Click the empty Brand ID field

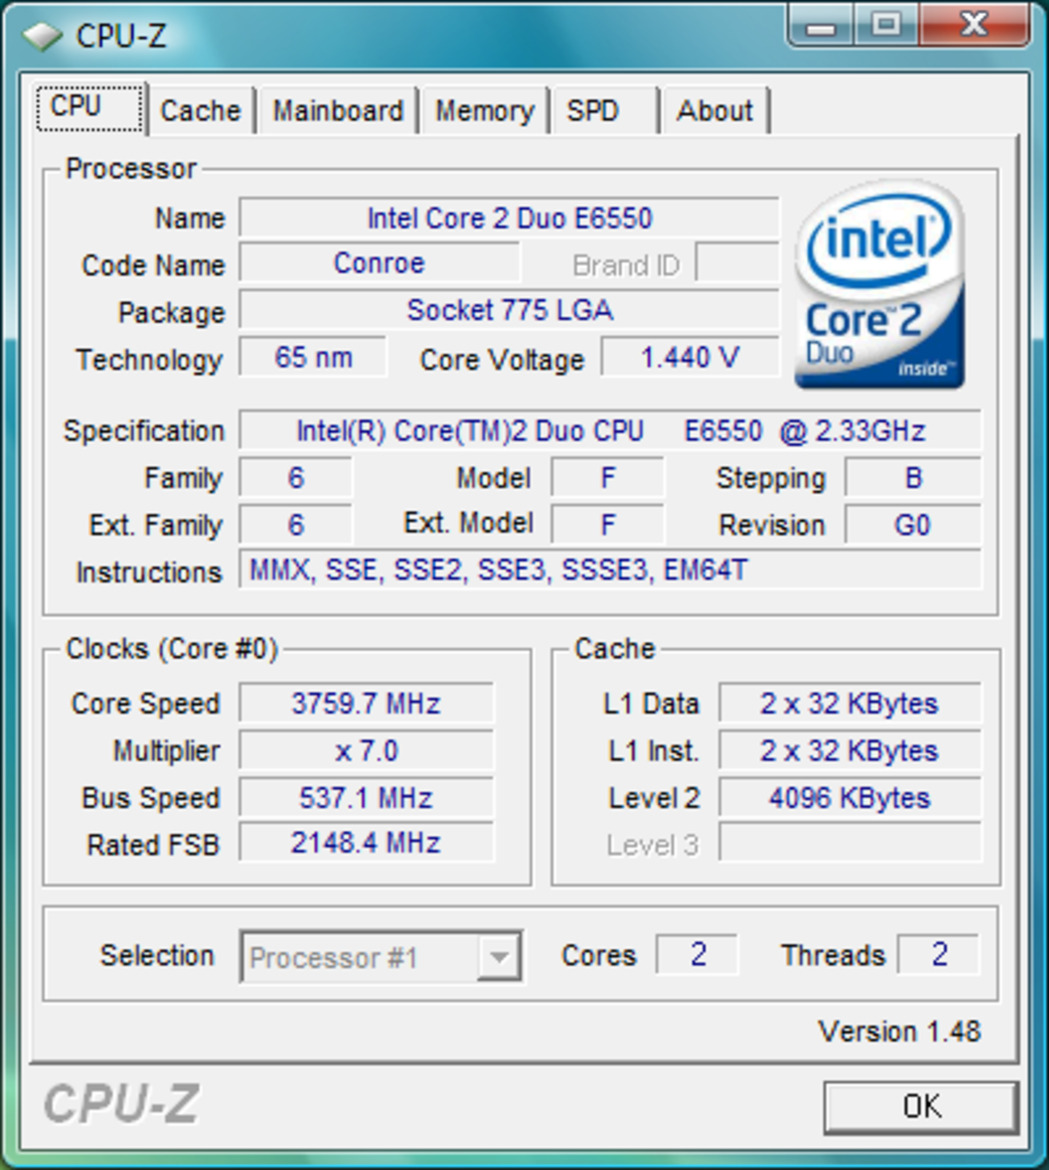coord(737,262)
